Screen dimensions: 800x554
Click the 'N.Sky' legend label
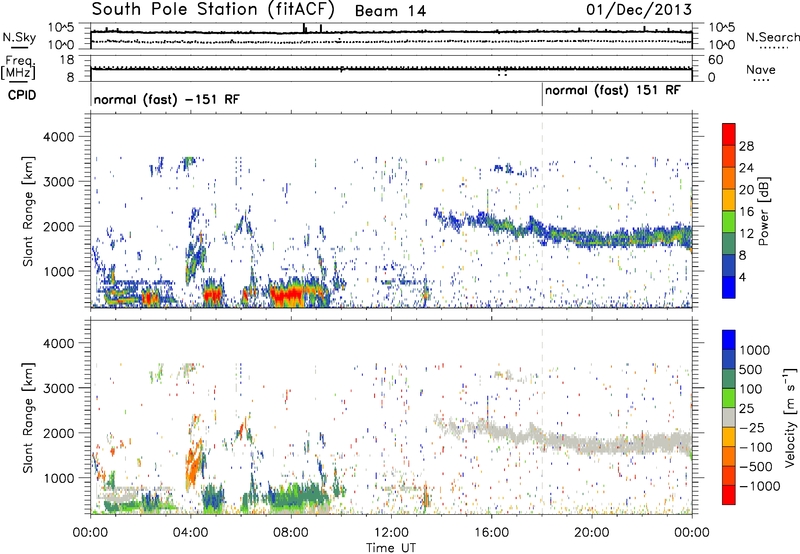[x=19, y=37]
